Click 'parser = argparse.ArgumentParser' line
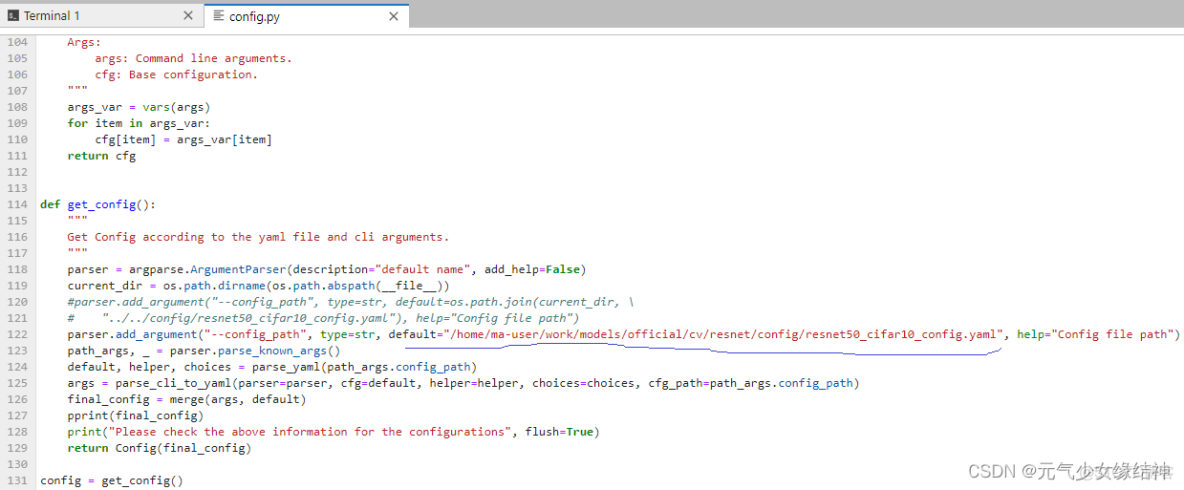Screen dimensions: 1184x490 pyautogui.click(x=327, y=270)
